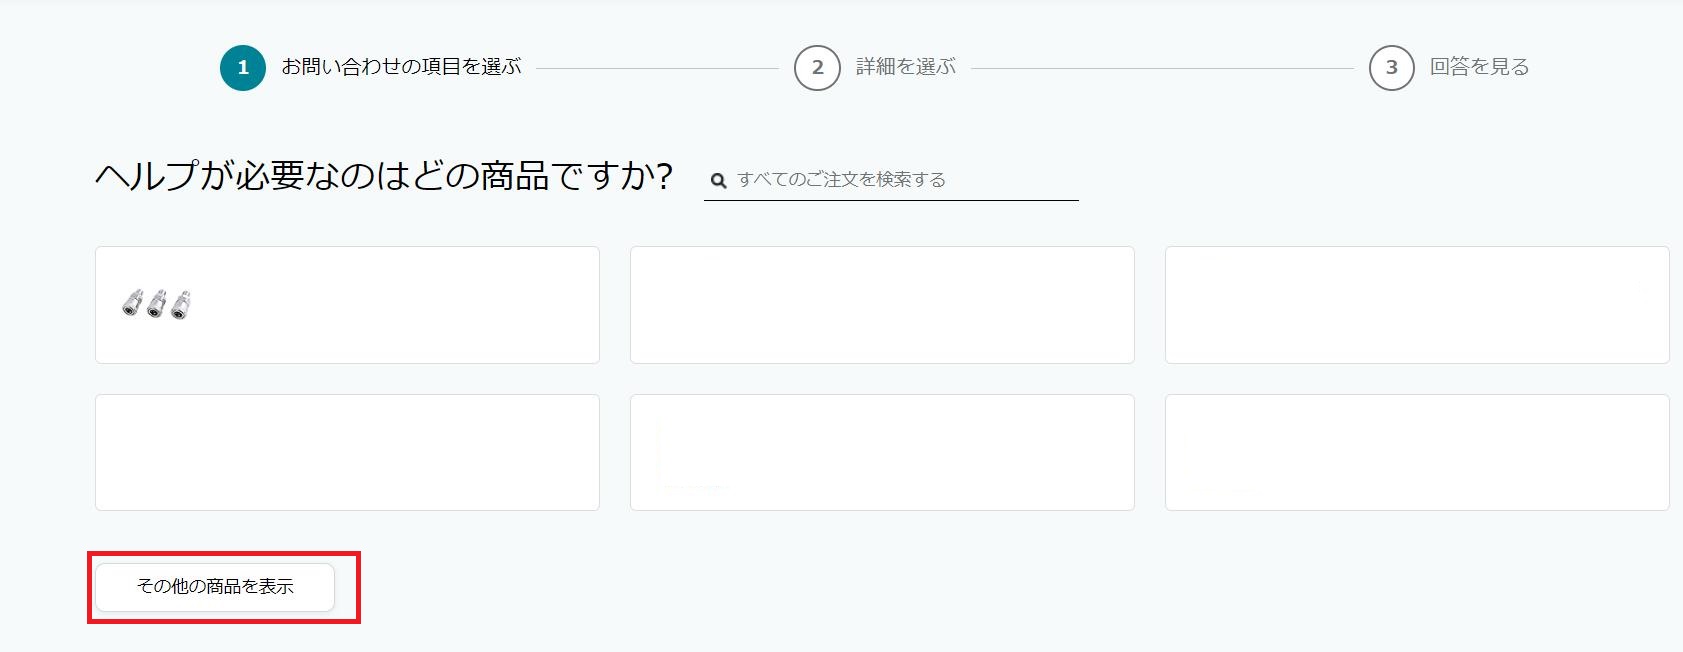Click the ヘルプが必要なのはどの商品ですか? heading
The height and width of the screenshot is (652, 1683).
click(384, 176)
